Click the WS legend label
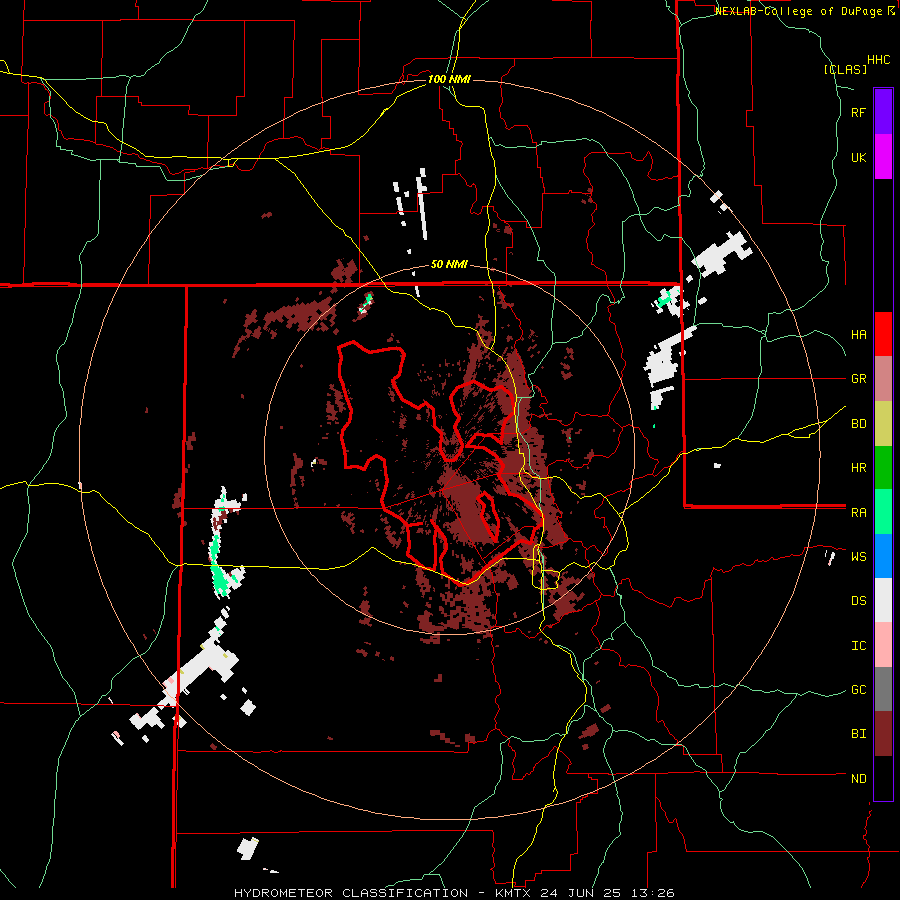This screenshot has height=900, width=900. 858,557
